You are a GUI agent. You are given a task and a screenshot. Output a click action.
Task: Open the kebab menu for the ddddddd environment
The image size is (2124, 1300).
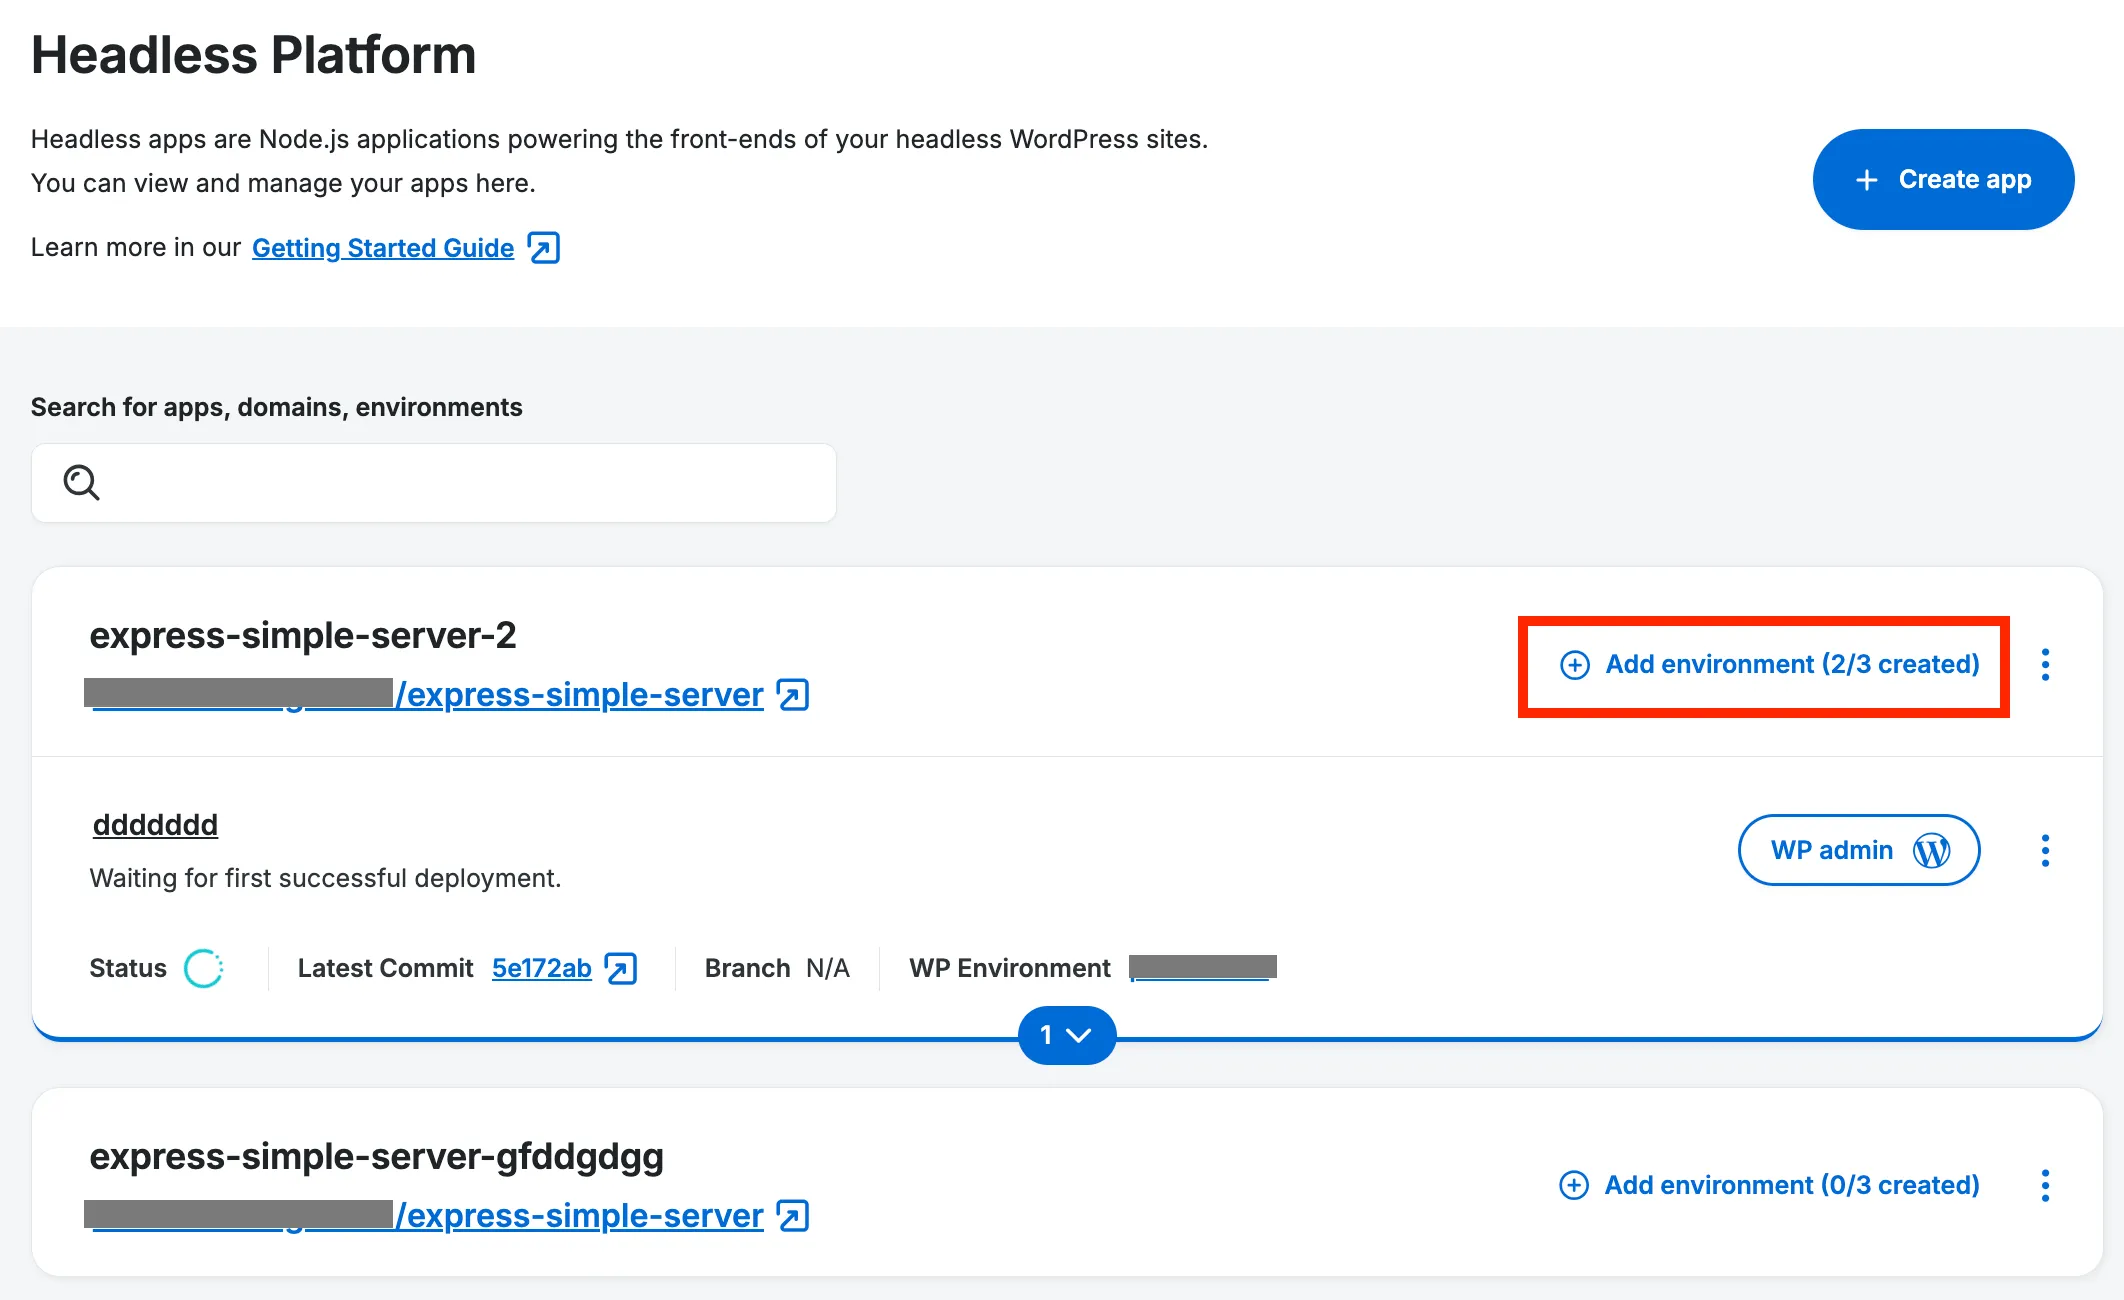(2046, 850)
